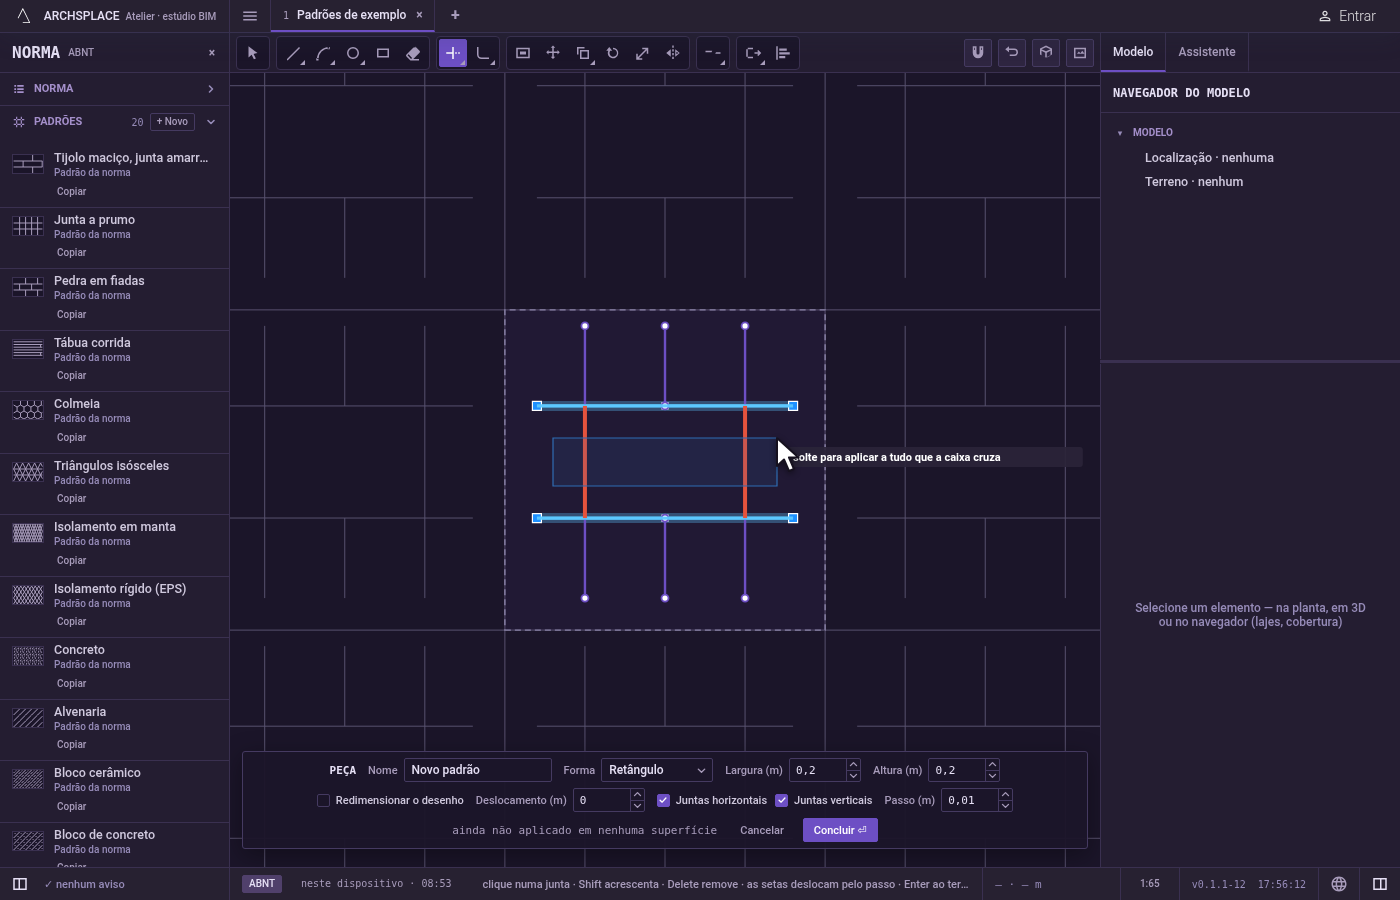1400x900 pixels.
Task: Select the mirror tool icon
Action: [x=673, y=53]
